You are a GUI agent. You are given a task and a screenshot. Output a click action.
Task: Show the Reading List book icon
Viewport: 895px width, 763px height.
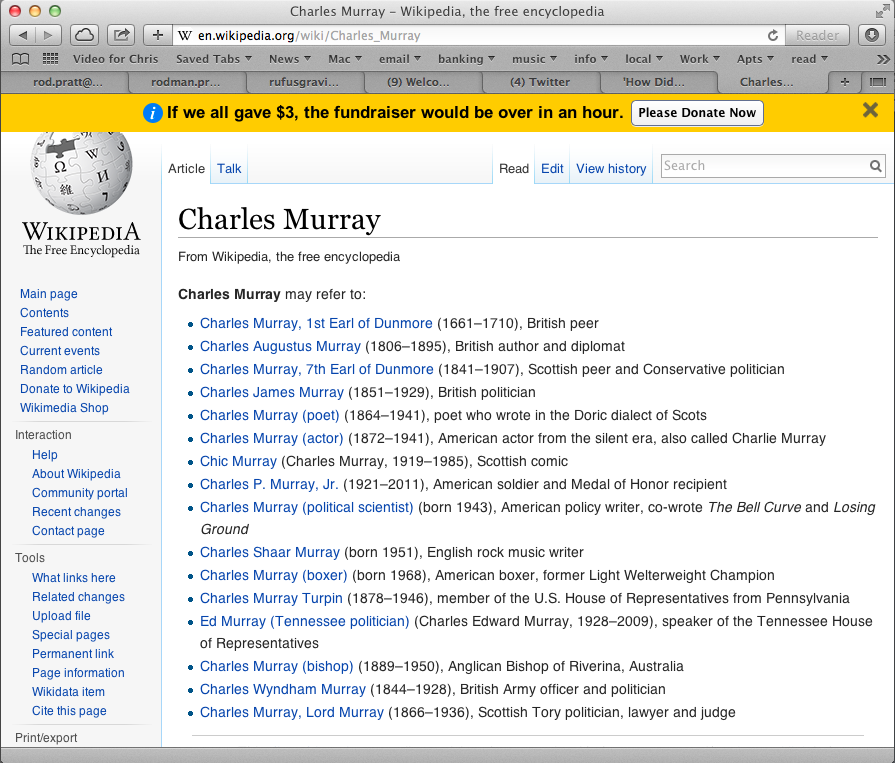coord(21,59)
